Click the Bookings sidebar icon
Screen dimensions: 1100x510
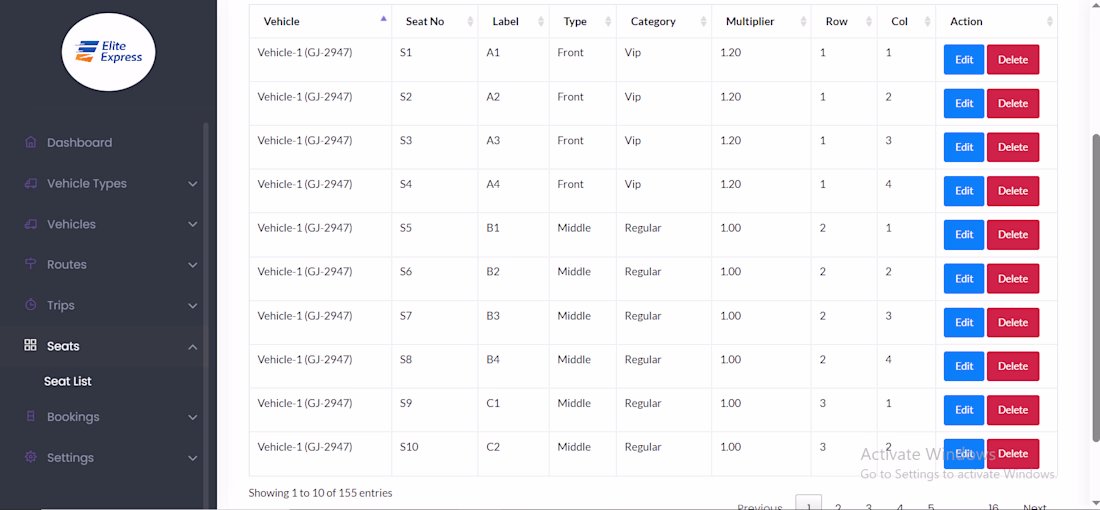point(30,417)
